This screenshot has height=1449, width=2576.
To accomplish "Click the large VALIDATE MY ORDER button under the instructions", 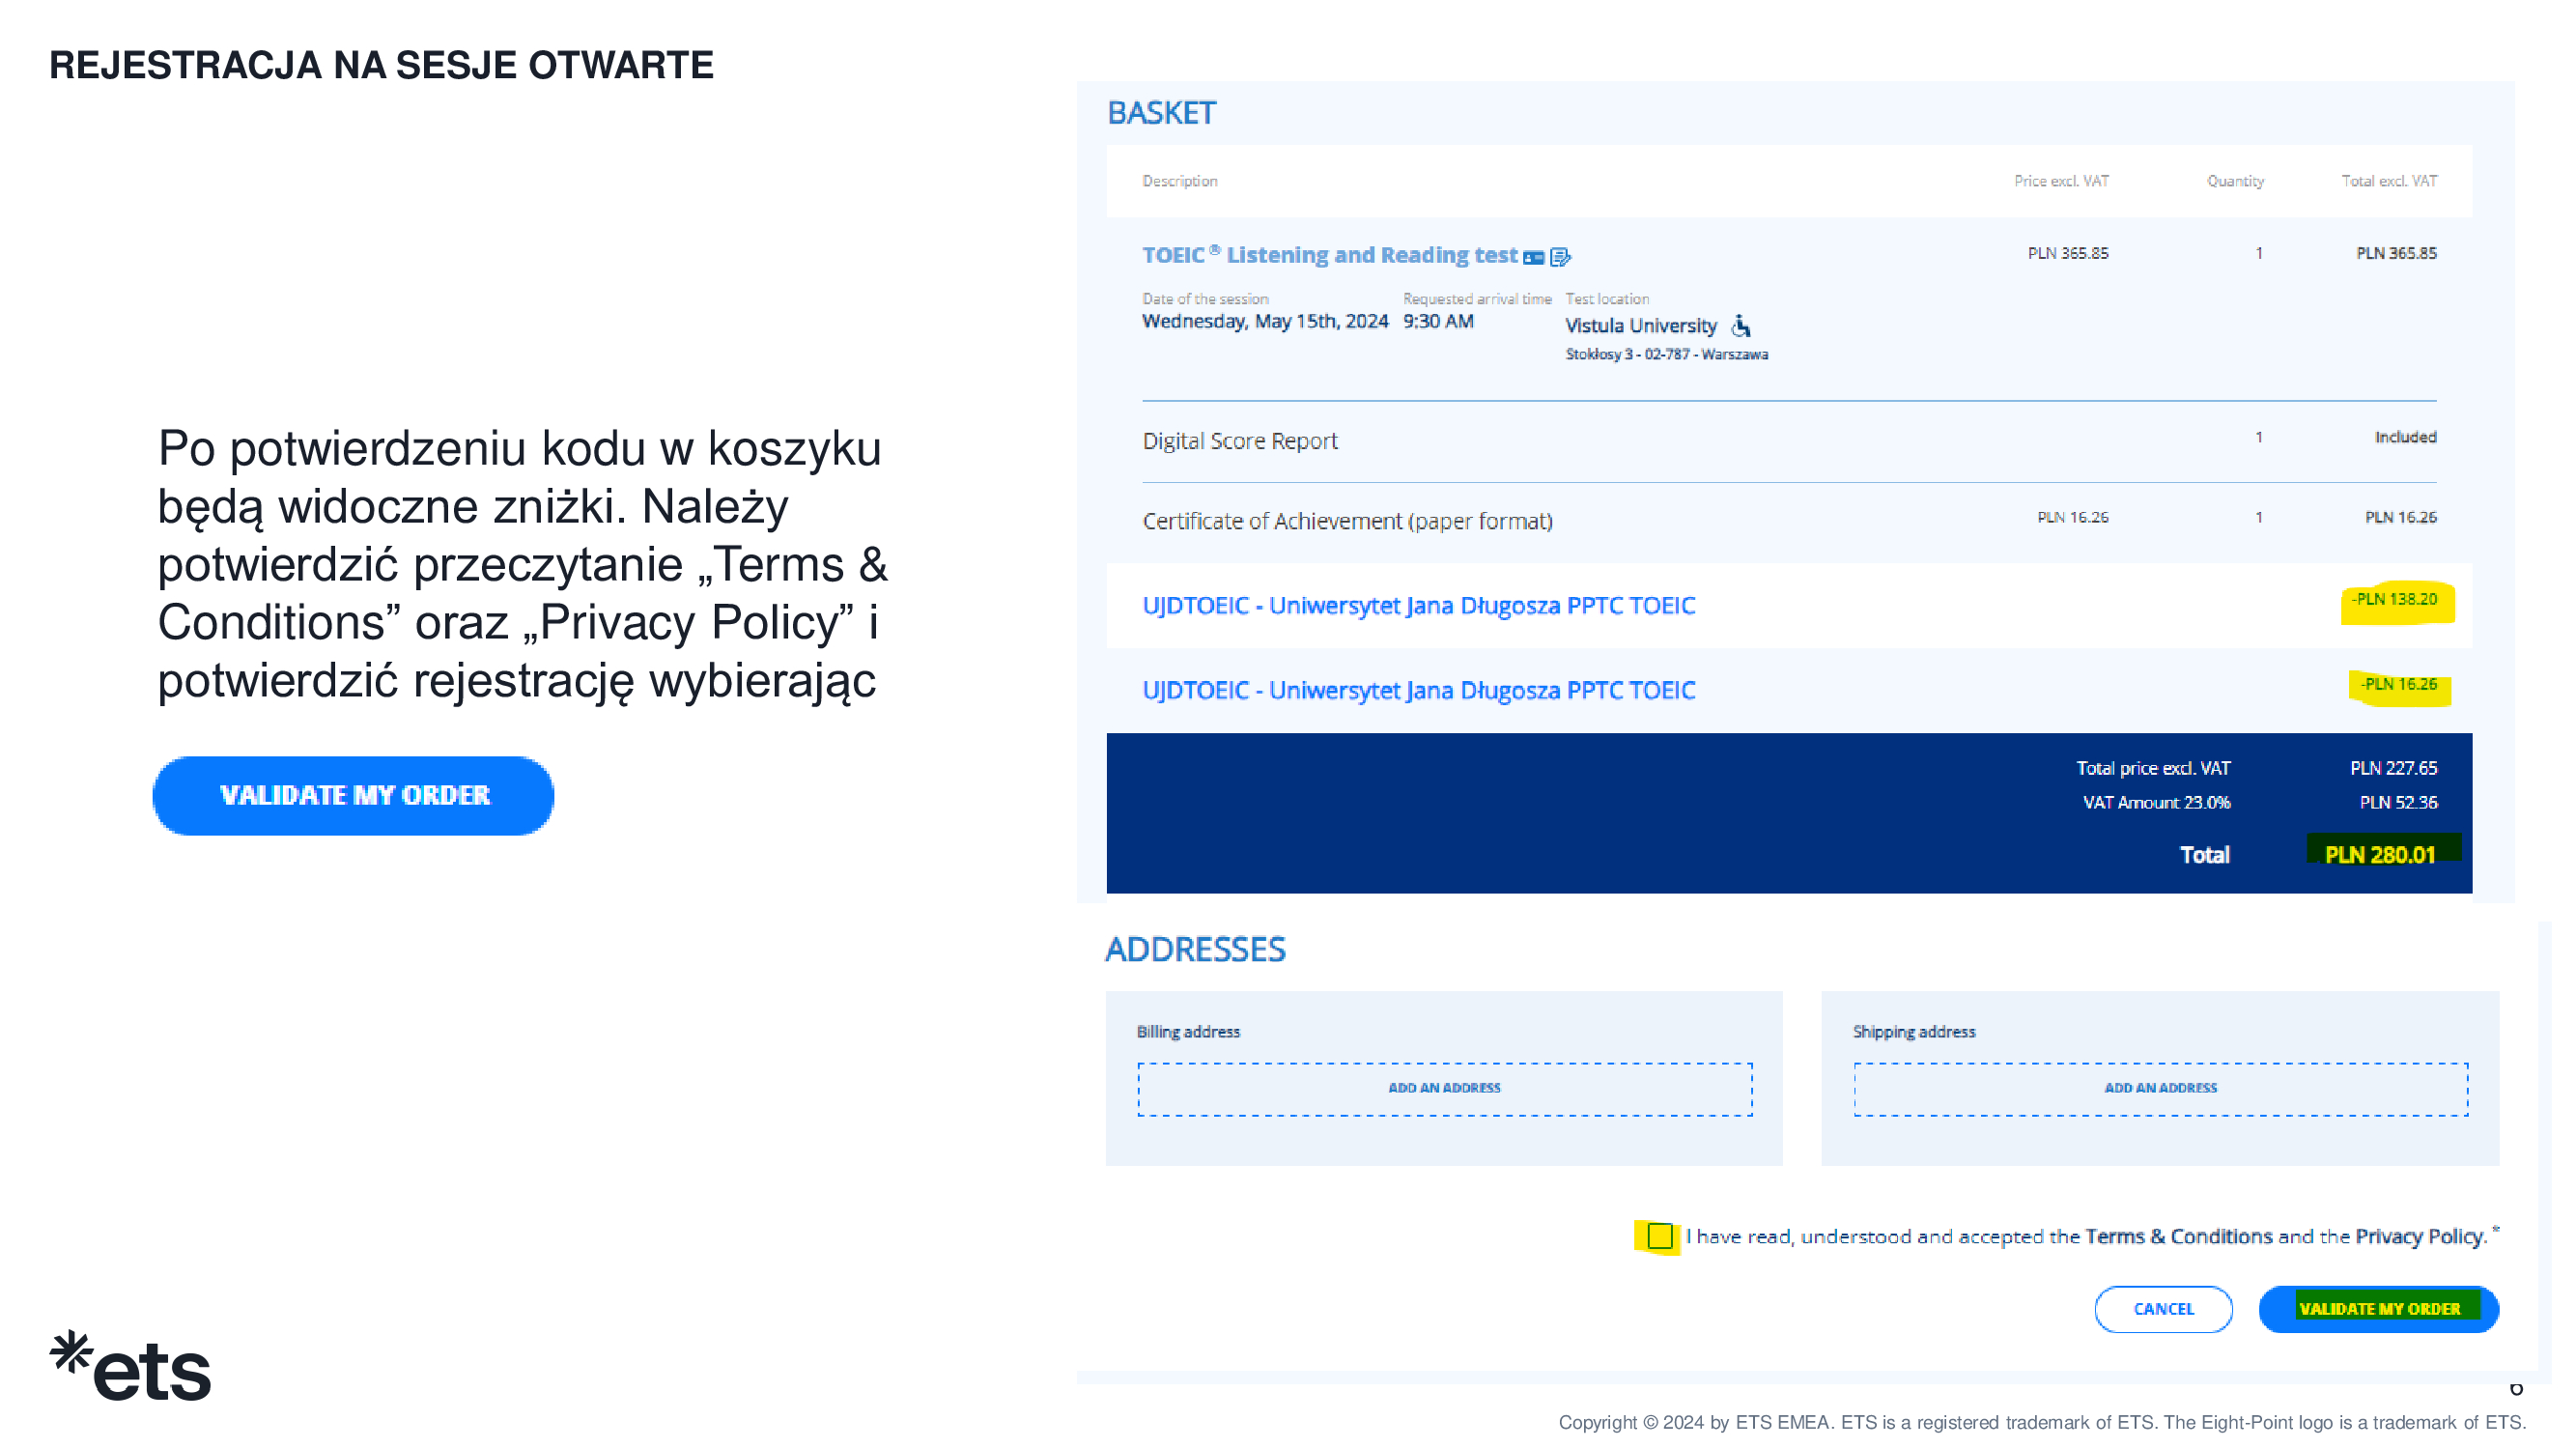I will tap(353, 796).
